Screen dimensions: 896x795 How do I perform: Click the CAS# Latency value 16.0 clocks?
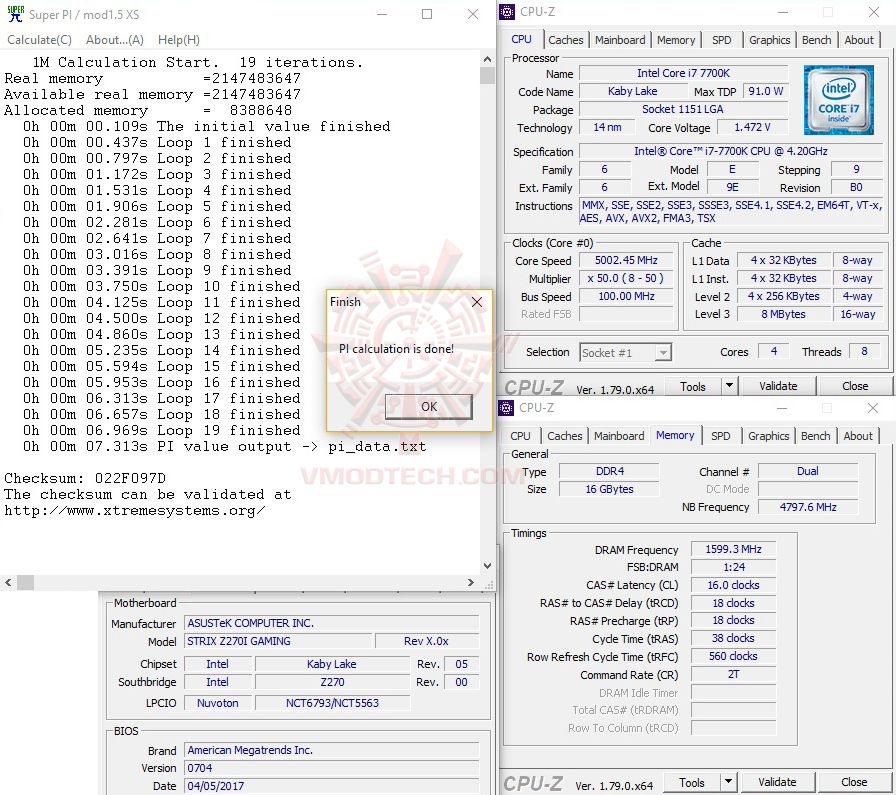[733, 585]
